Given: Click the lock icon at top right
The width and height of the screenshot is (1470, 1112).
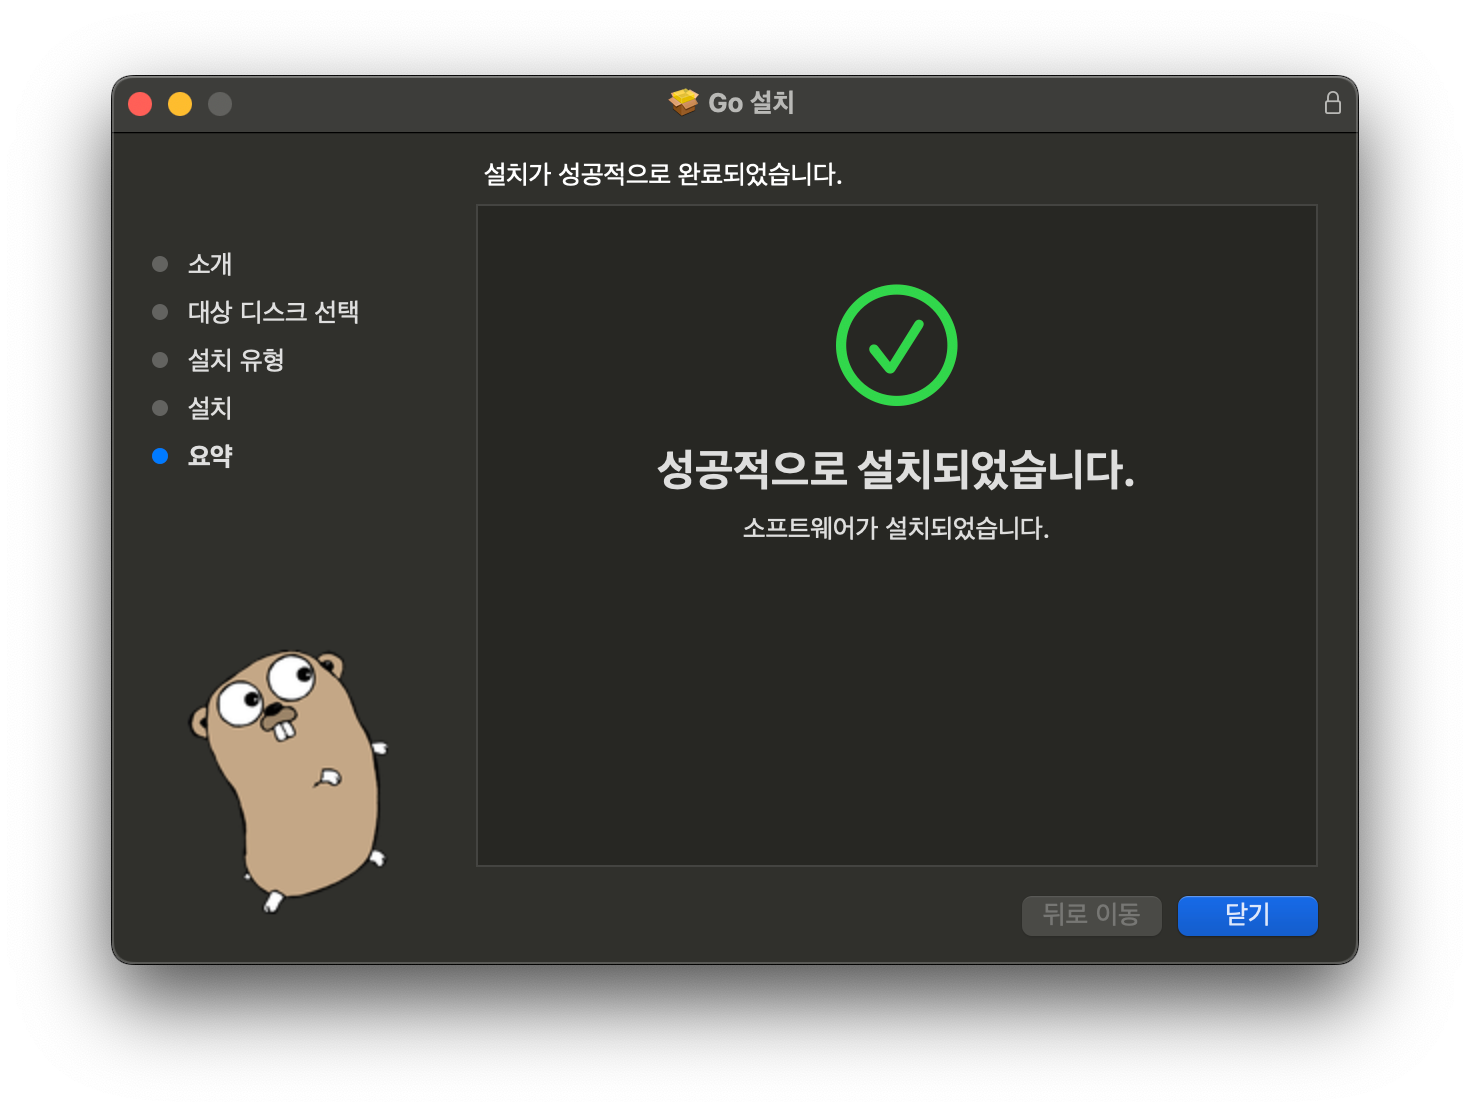Looking at the screenshot, I should (1332, 102).
